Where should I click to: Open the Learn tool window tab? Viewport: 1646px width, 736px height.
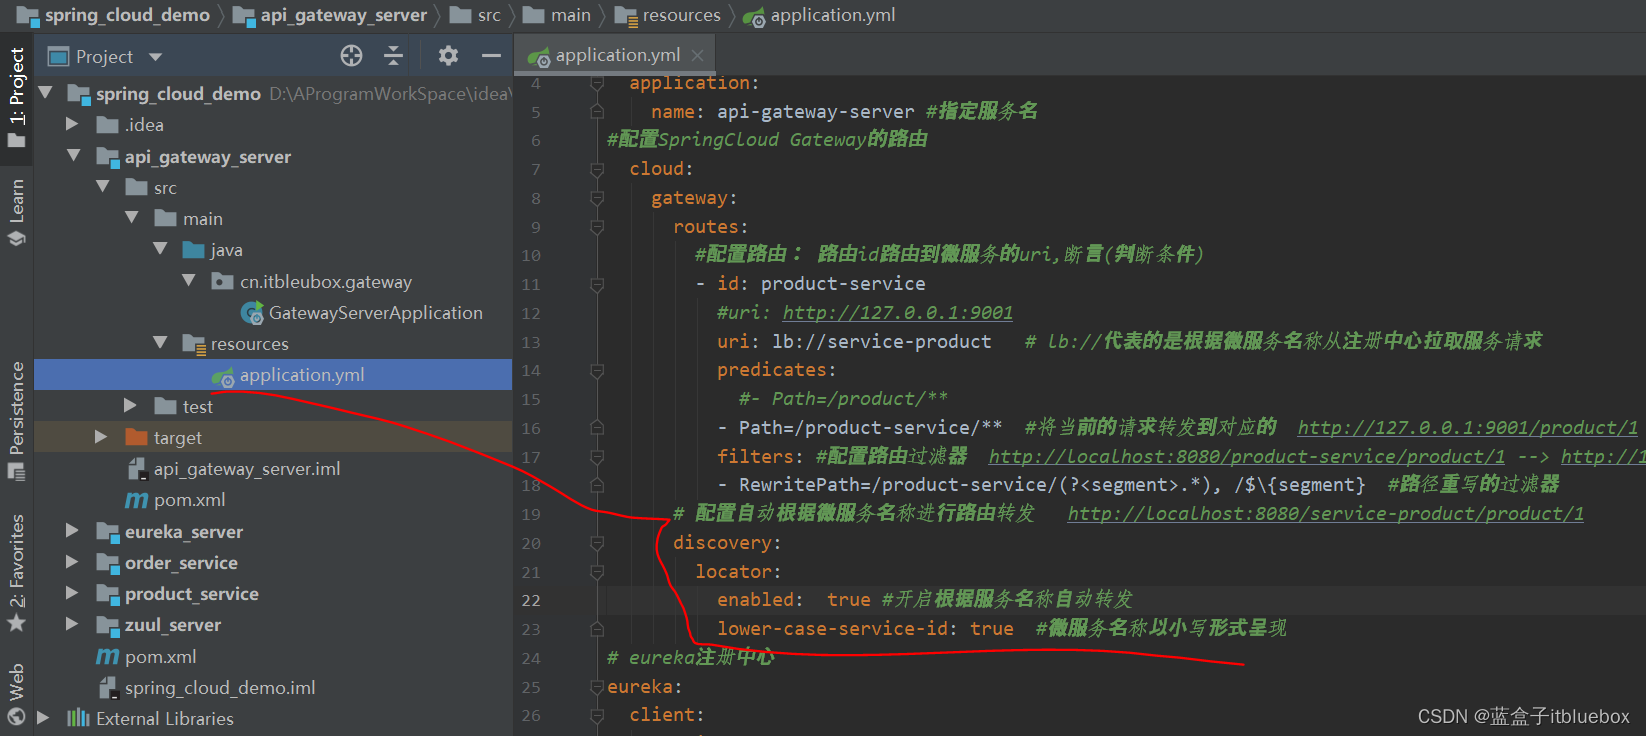(17, 212)
